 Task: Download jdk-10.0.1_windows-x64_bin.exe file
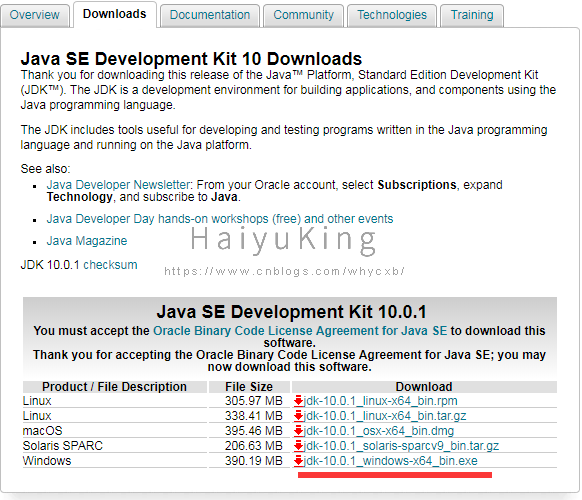pyautogui.click(x=390, y=461)
